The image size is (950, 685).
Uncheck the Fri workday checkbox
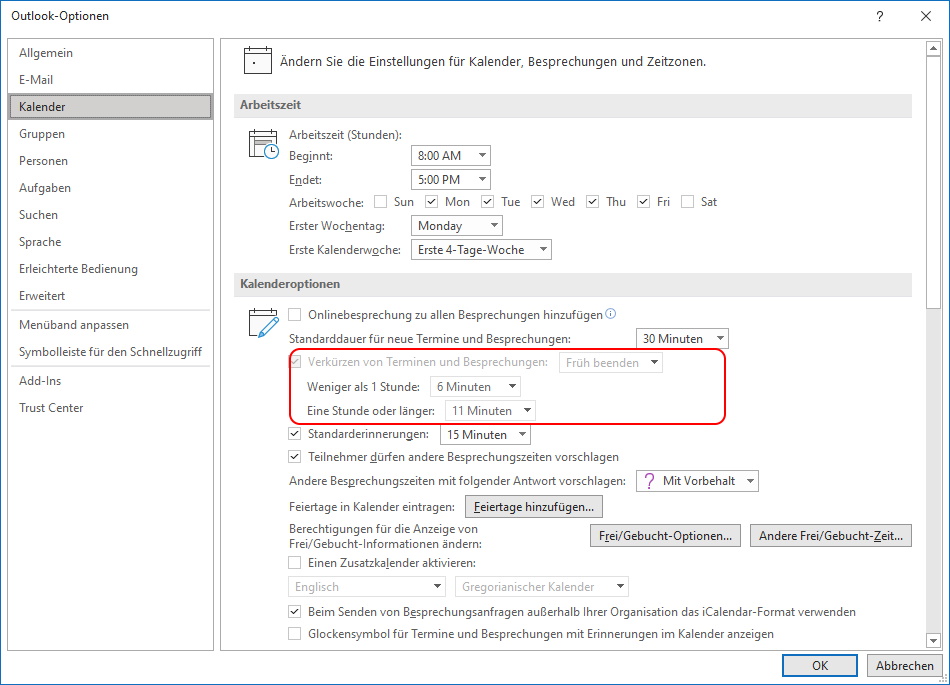643,202
